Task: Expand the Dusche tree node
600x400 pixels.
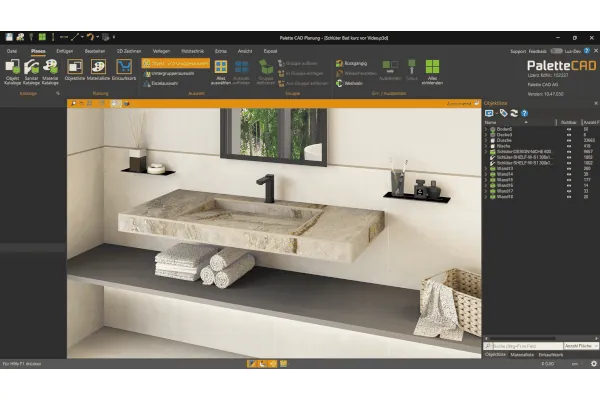Action: (486, 140)
